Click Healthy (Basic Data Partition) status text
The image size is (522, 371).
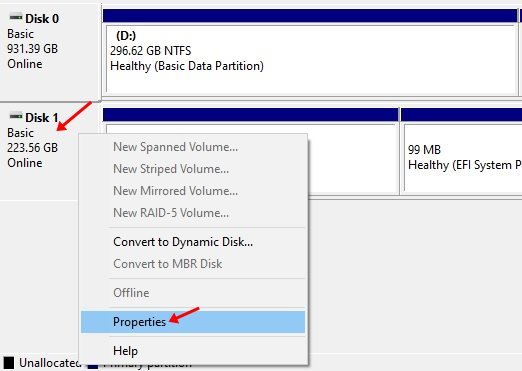click(187, 66)
